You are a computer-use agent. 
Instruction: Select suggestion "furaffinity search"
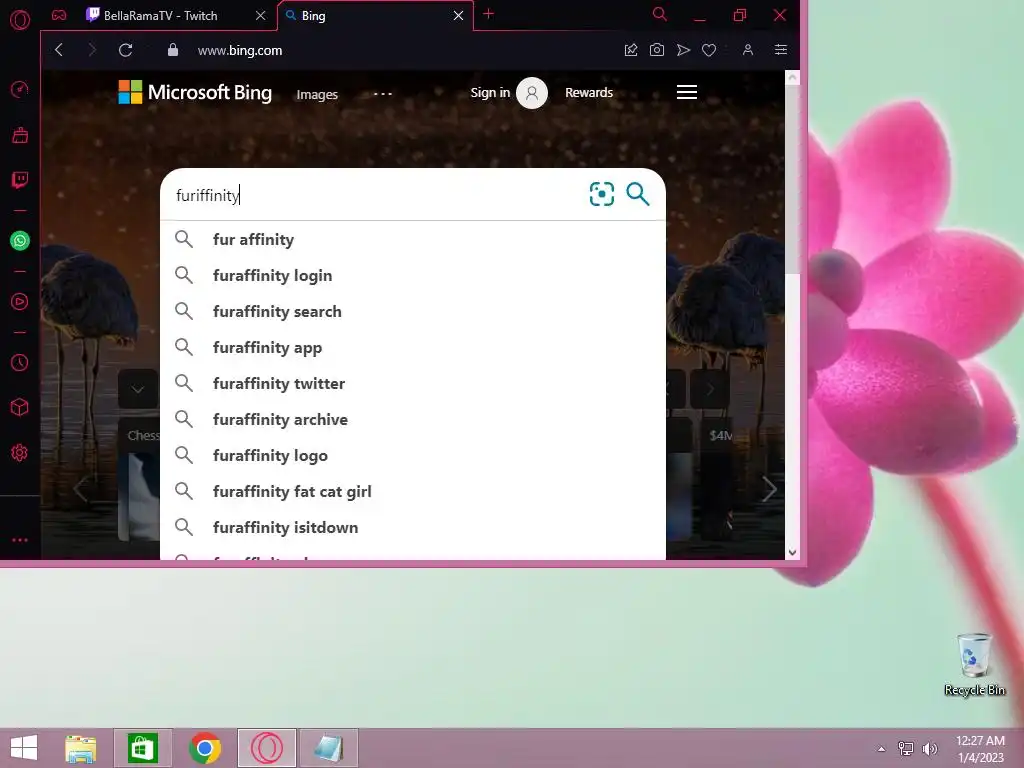click(413, 312)
